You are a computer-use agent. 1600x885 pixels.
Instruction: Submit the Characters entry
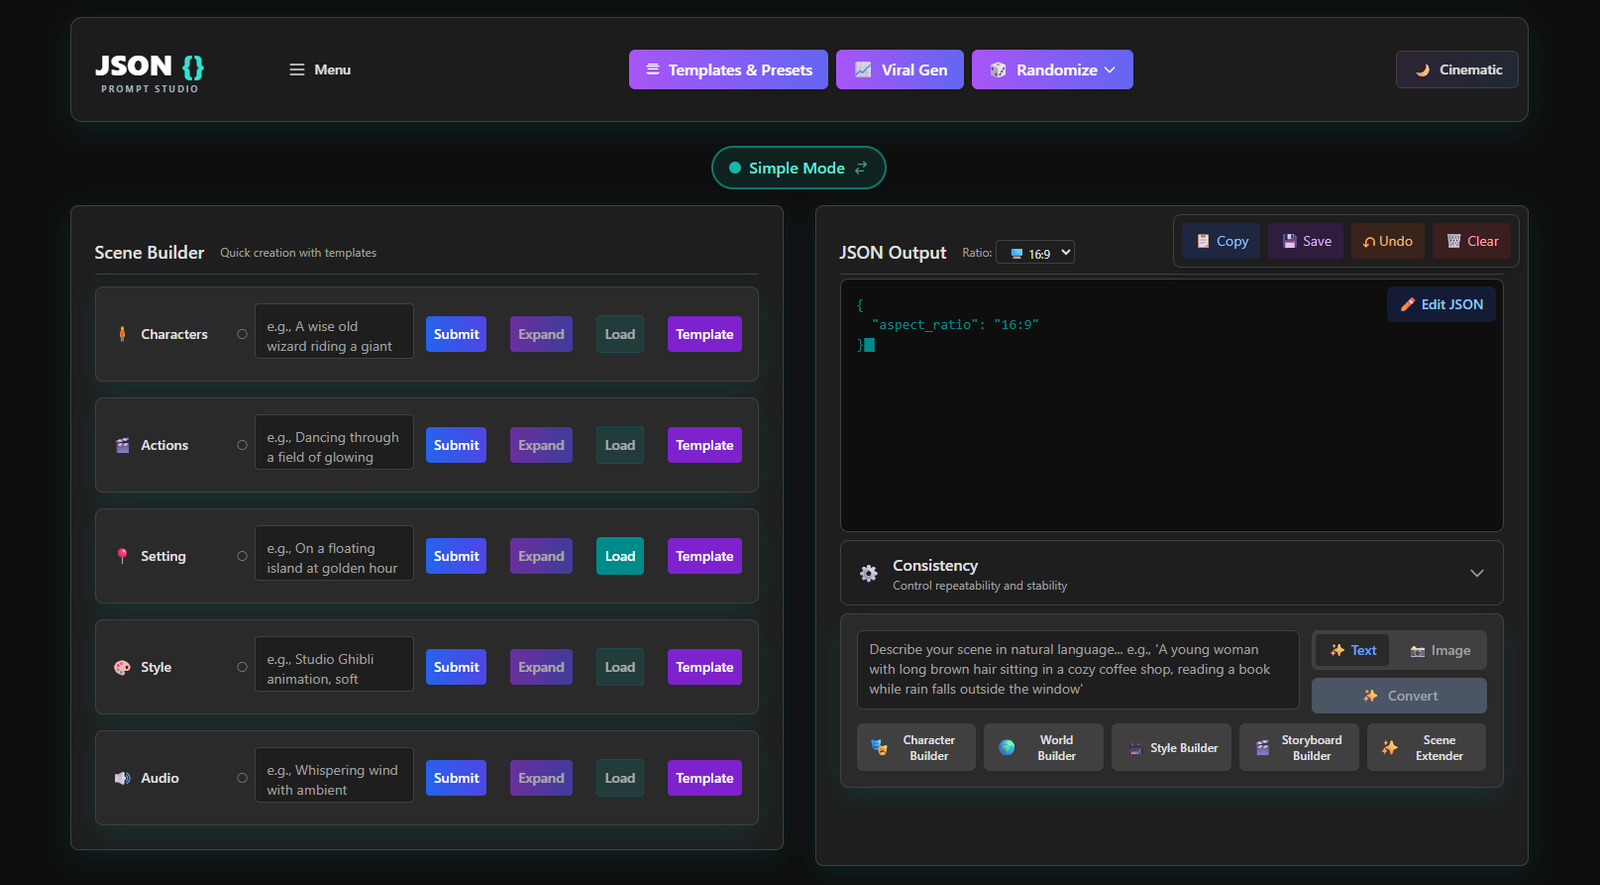pos(456,334)
